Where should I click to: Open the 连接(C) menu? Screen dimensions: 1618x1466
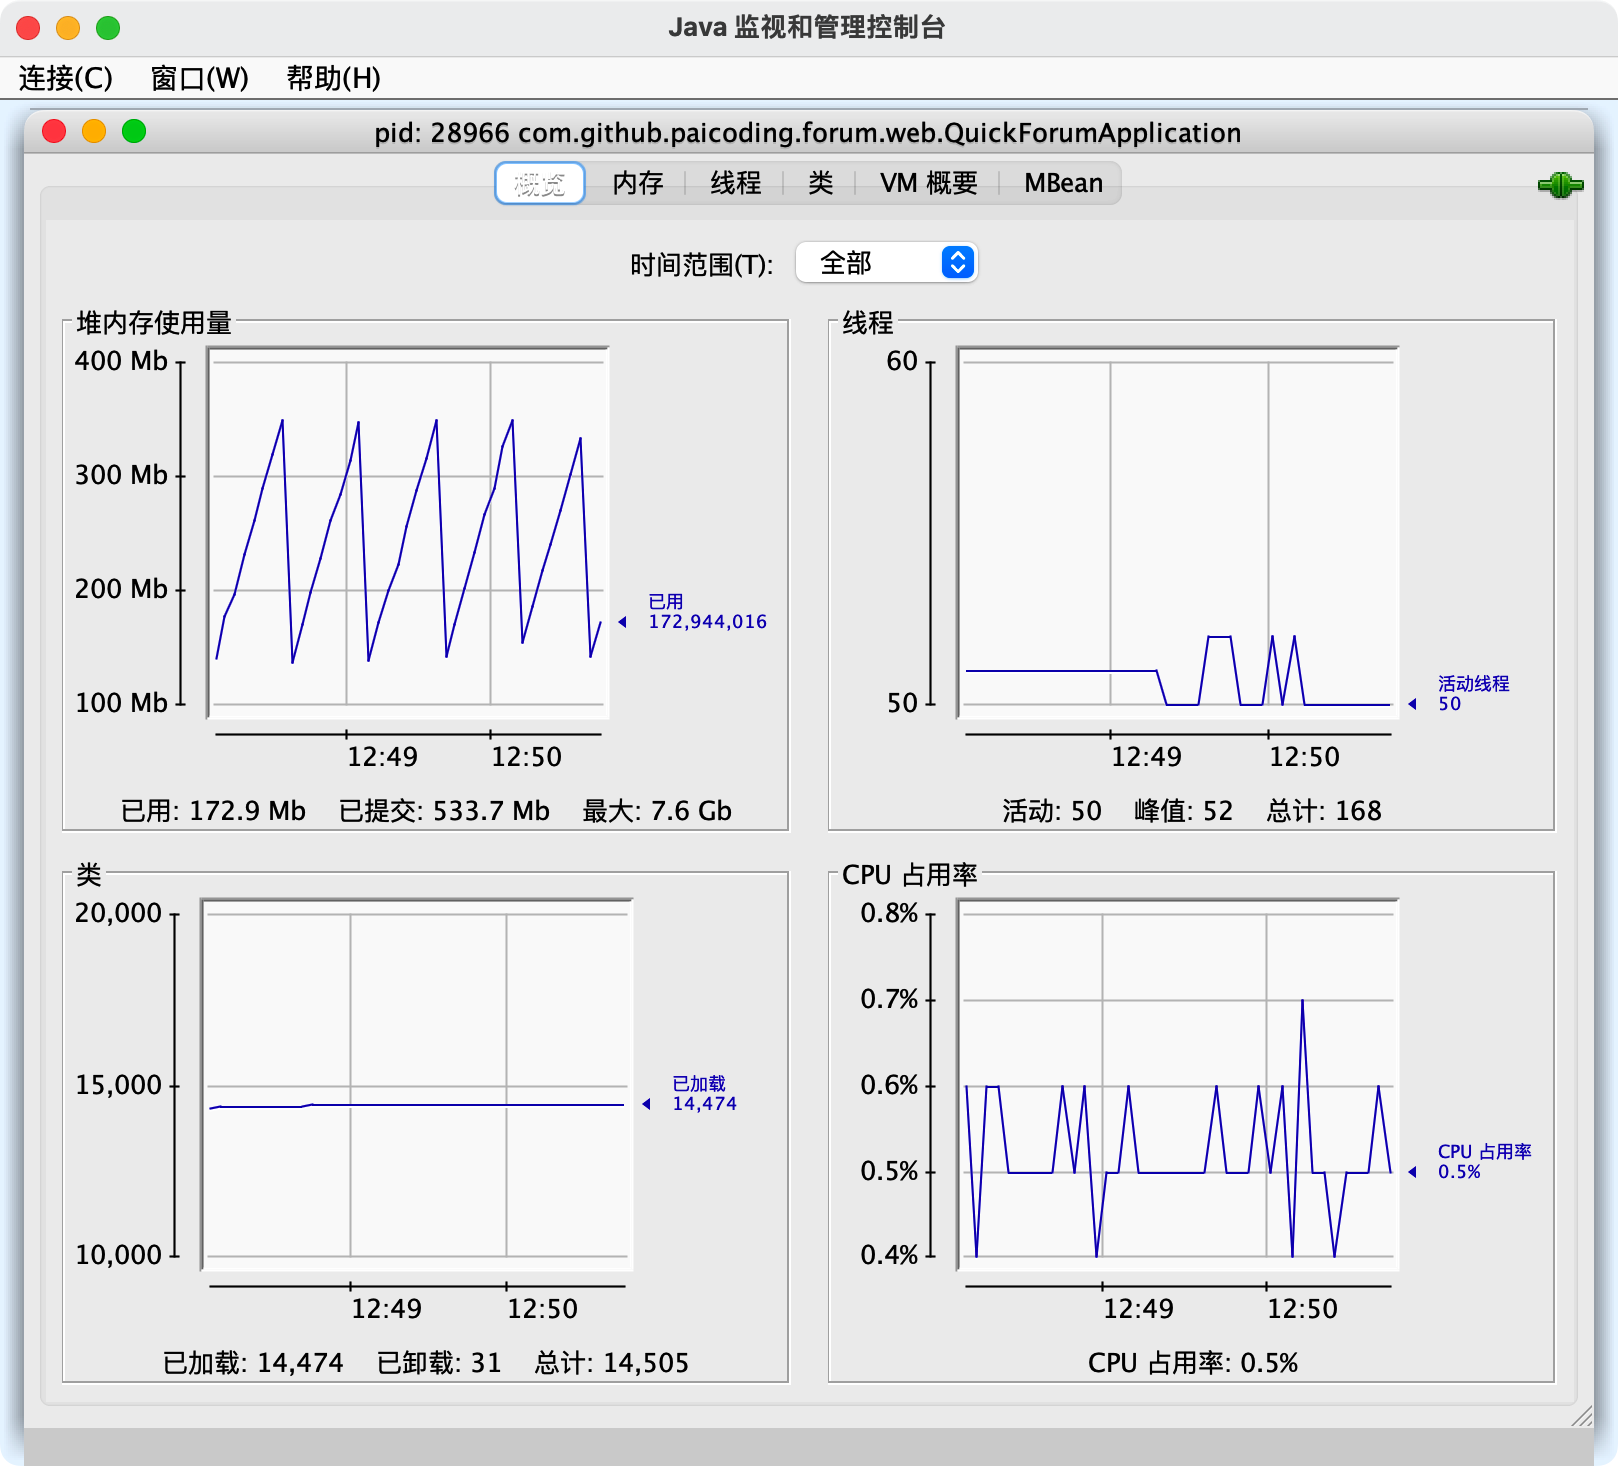tap(66, 78)
